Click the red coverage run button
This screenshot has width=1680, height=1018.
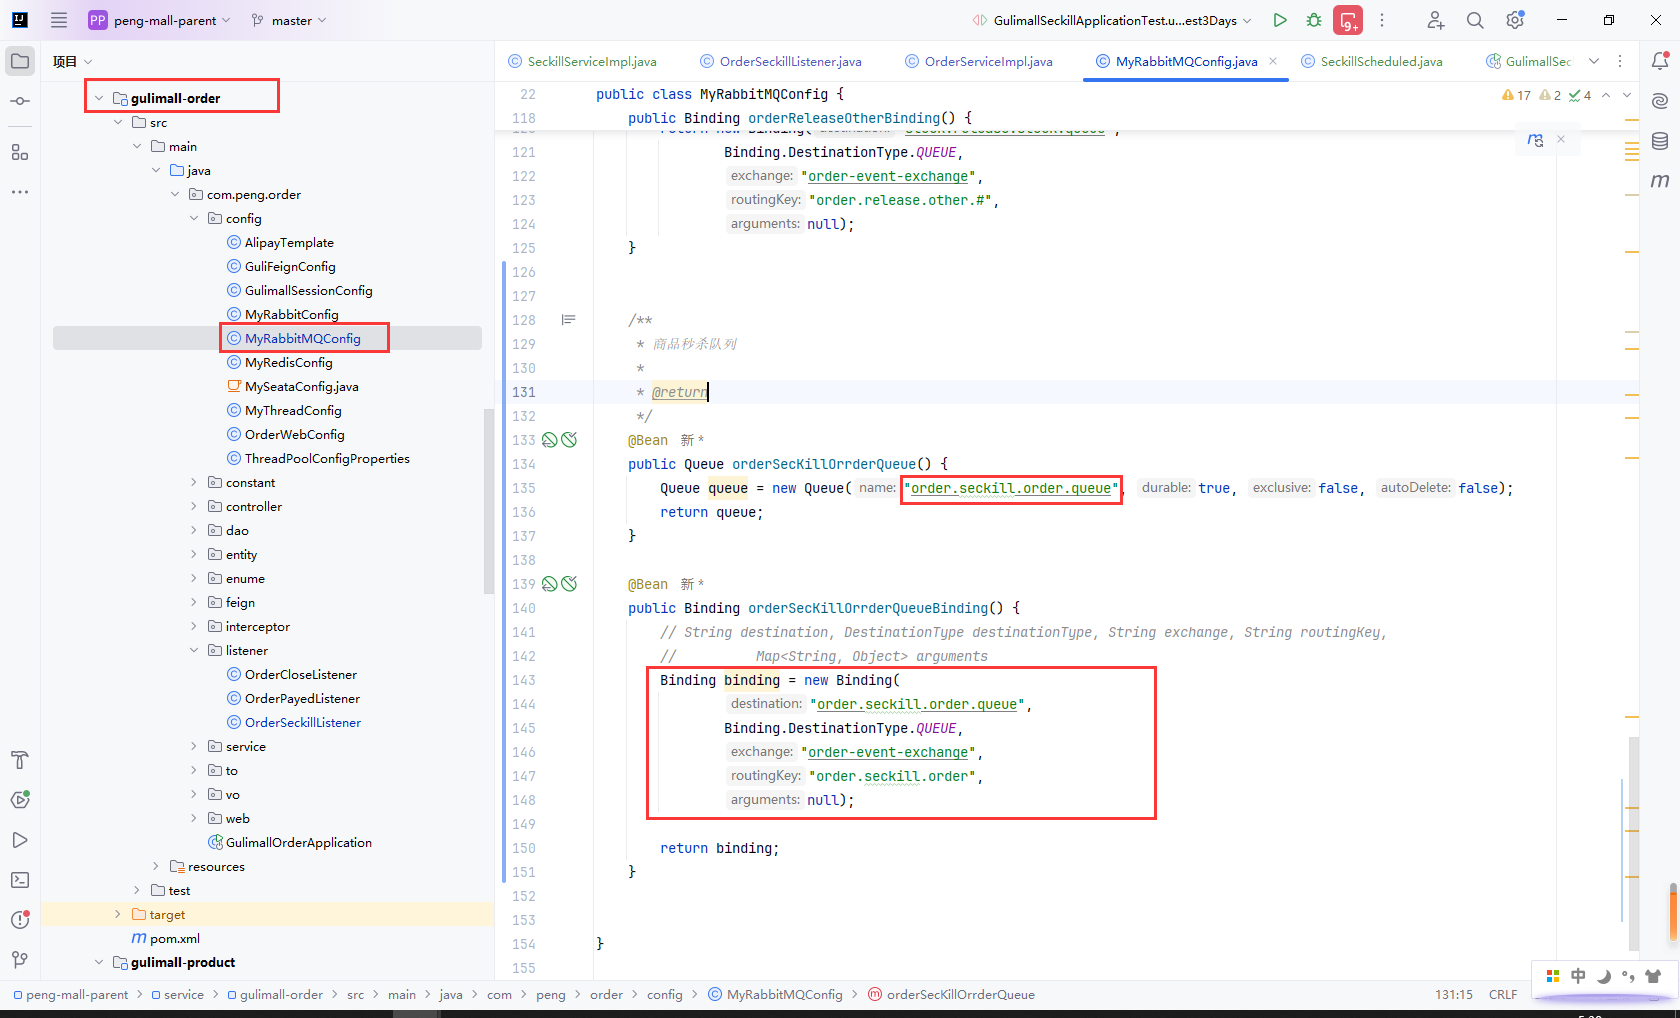point(1348,20)
